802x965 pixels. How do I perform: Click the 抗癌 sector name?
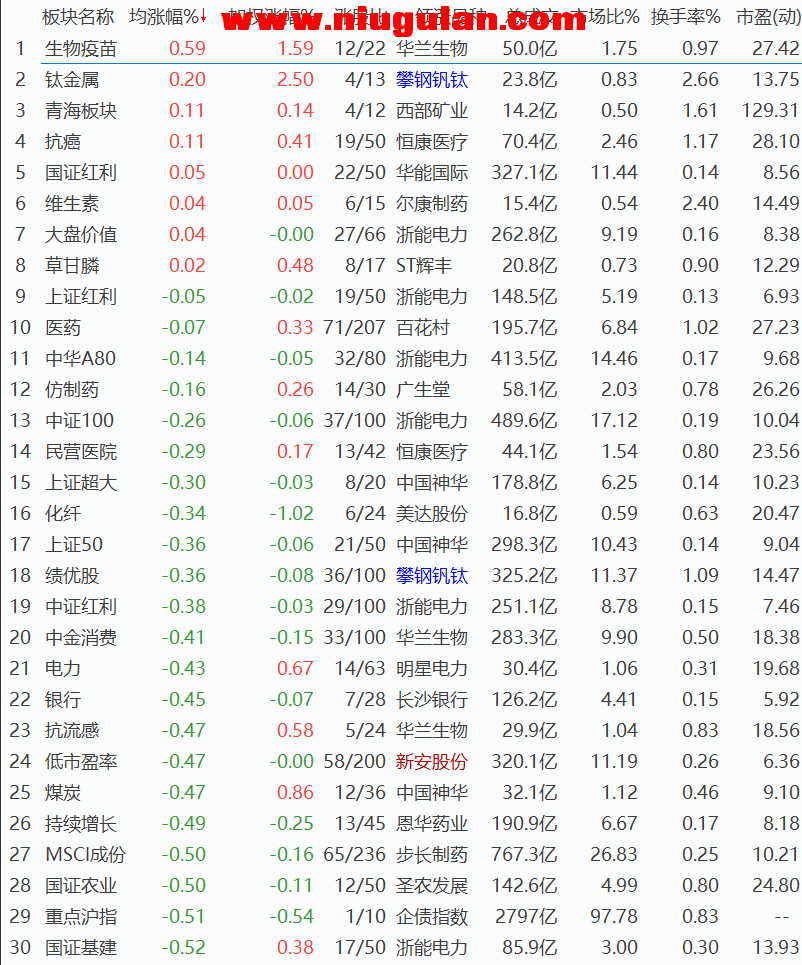pyautogui.click(x=63, y=142)
